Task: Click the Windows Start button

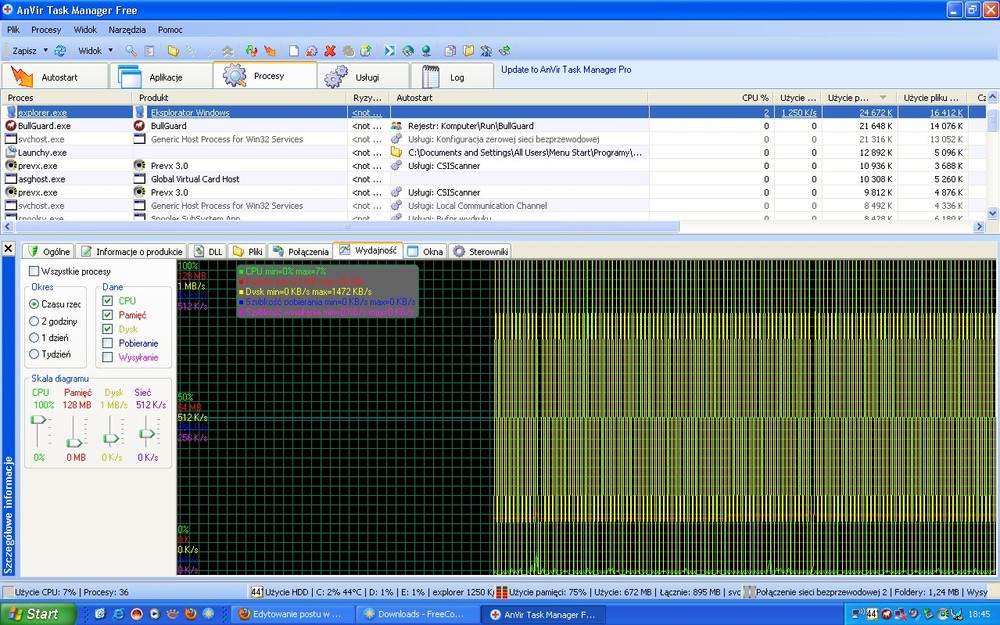Action: coord(38,614)
